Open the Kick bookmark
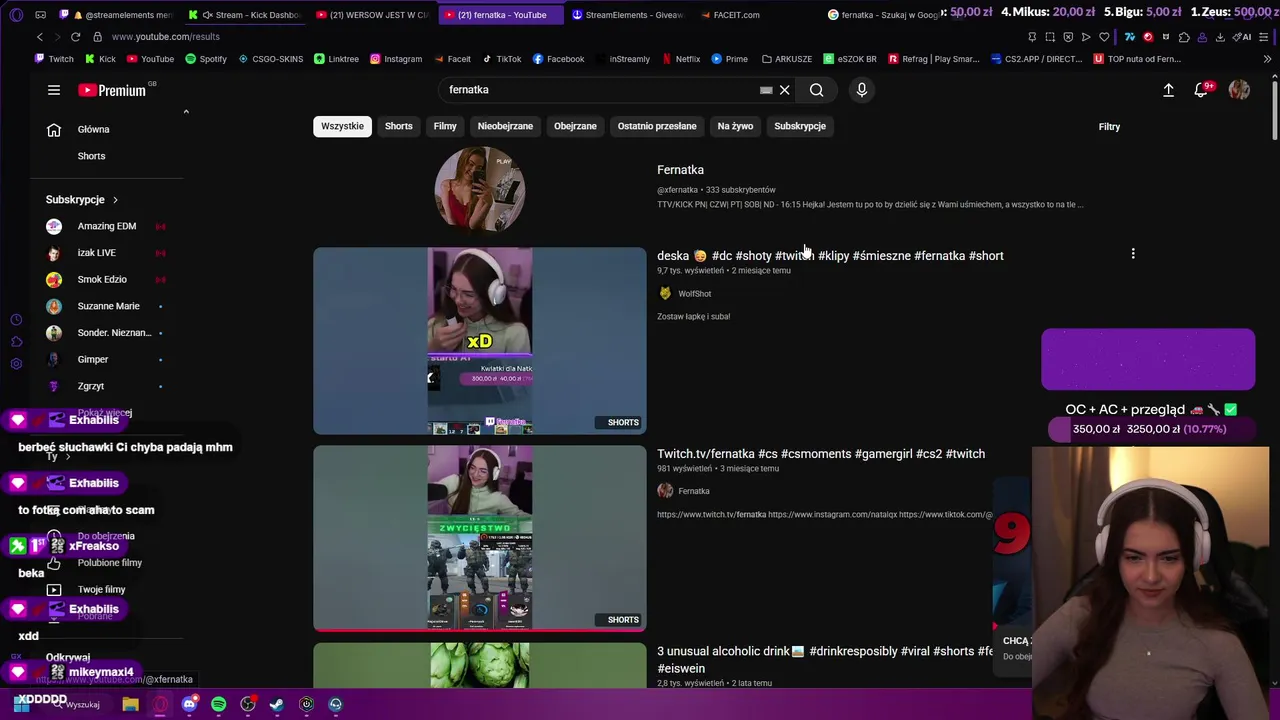 tap(100, 59)
